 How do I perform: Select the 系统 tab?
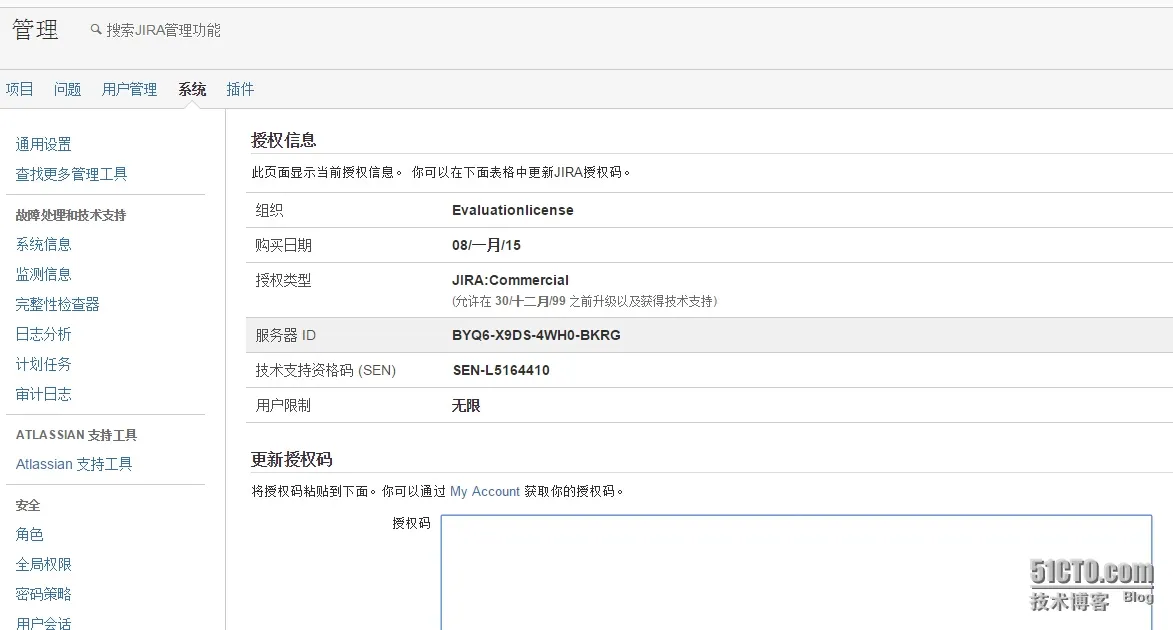[192, 89]
